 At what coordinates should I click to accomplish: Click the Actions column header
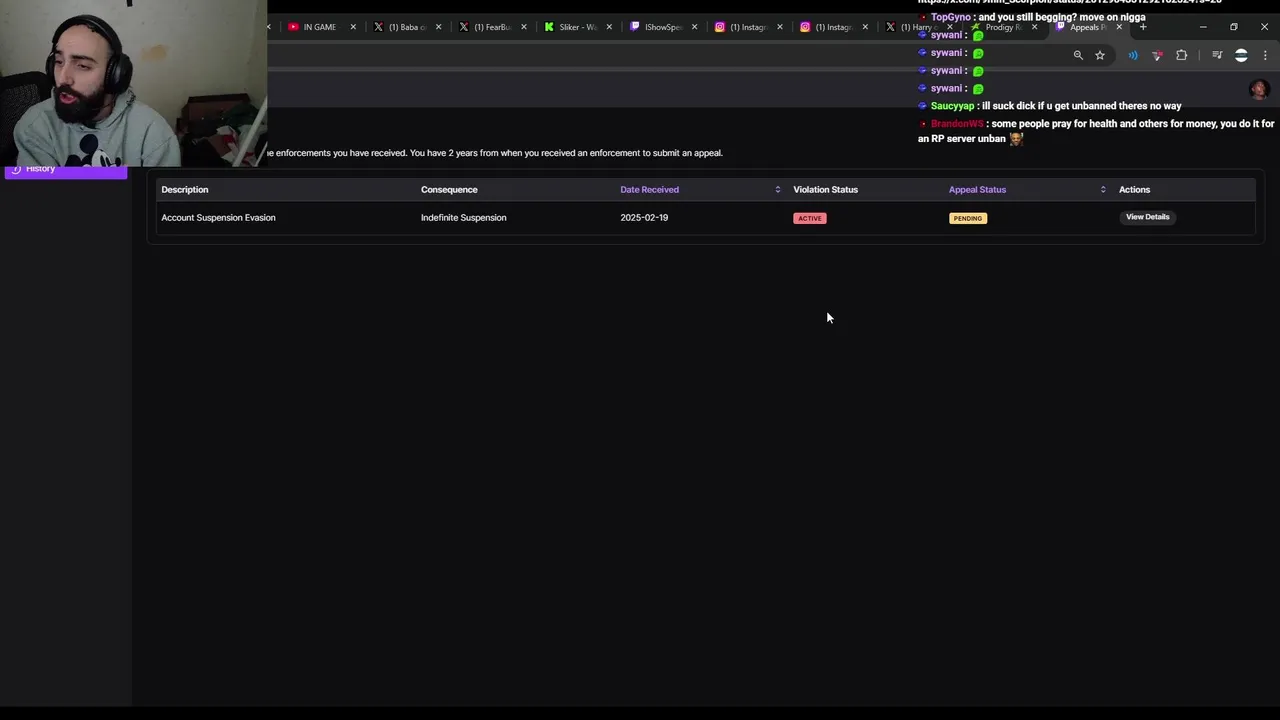1134,189
